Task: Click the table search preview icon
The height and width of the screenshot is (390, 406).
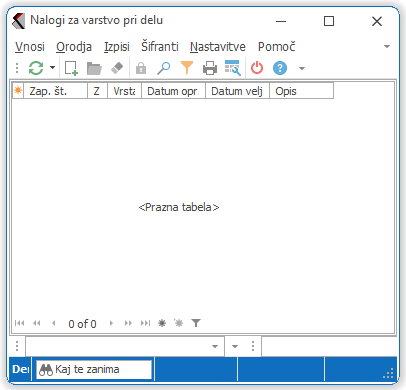Action: click(x=233, y=68)
